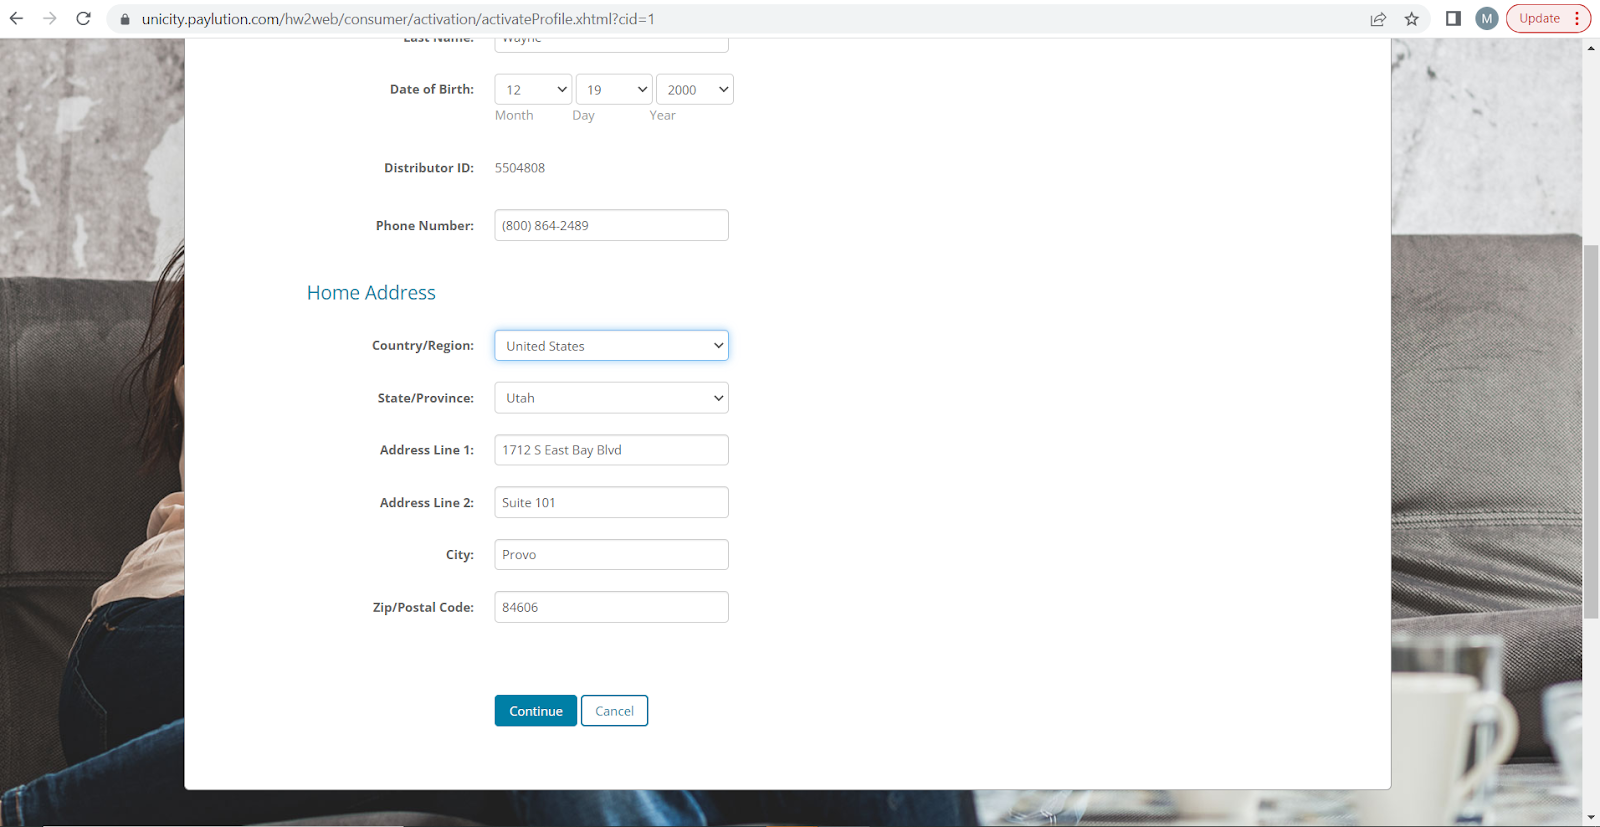Click the browser forward arrow
This screenshot has height=827, width=1600.
pos(50,19)
